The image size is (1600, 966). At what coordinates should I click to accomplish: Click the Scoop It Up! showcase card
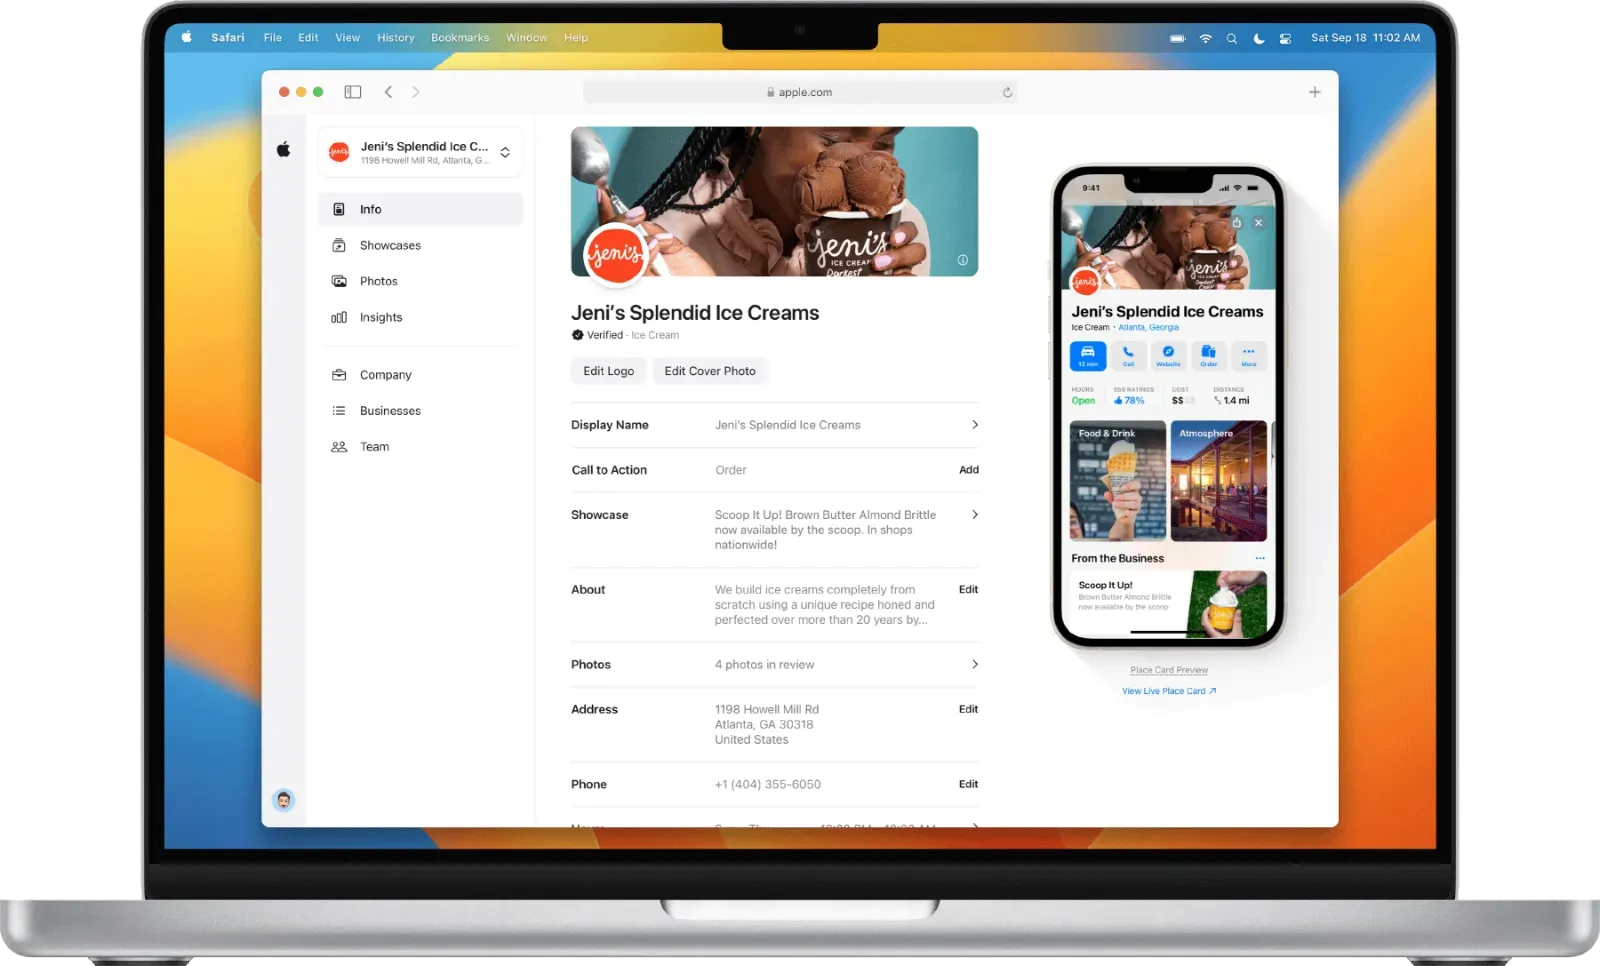pyautogui.click(x=1168, y=603)
